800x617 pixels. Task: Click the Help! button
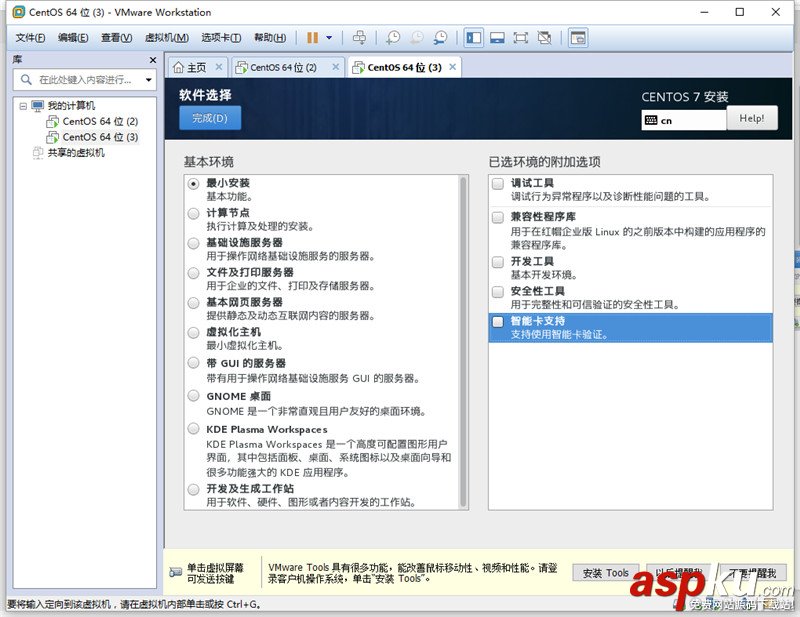pyautogui.click(x=752, y=118)
